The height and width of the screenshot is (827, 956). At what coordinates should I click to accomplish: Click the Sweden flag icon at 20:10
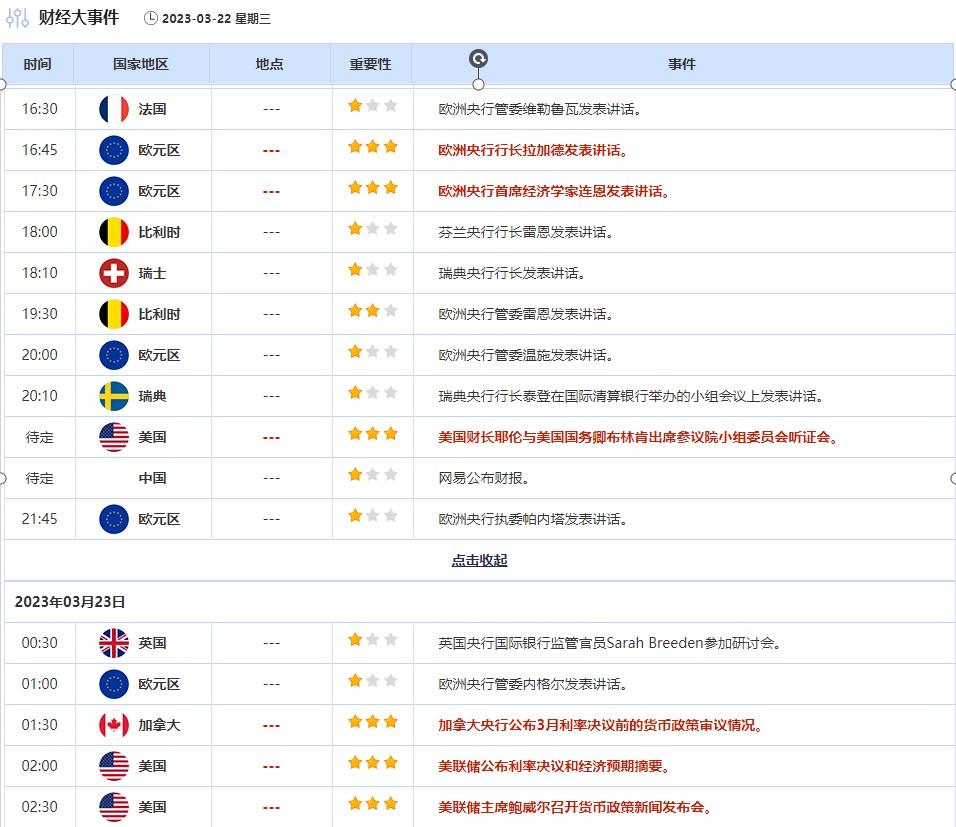[114, 396]
